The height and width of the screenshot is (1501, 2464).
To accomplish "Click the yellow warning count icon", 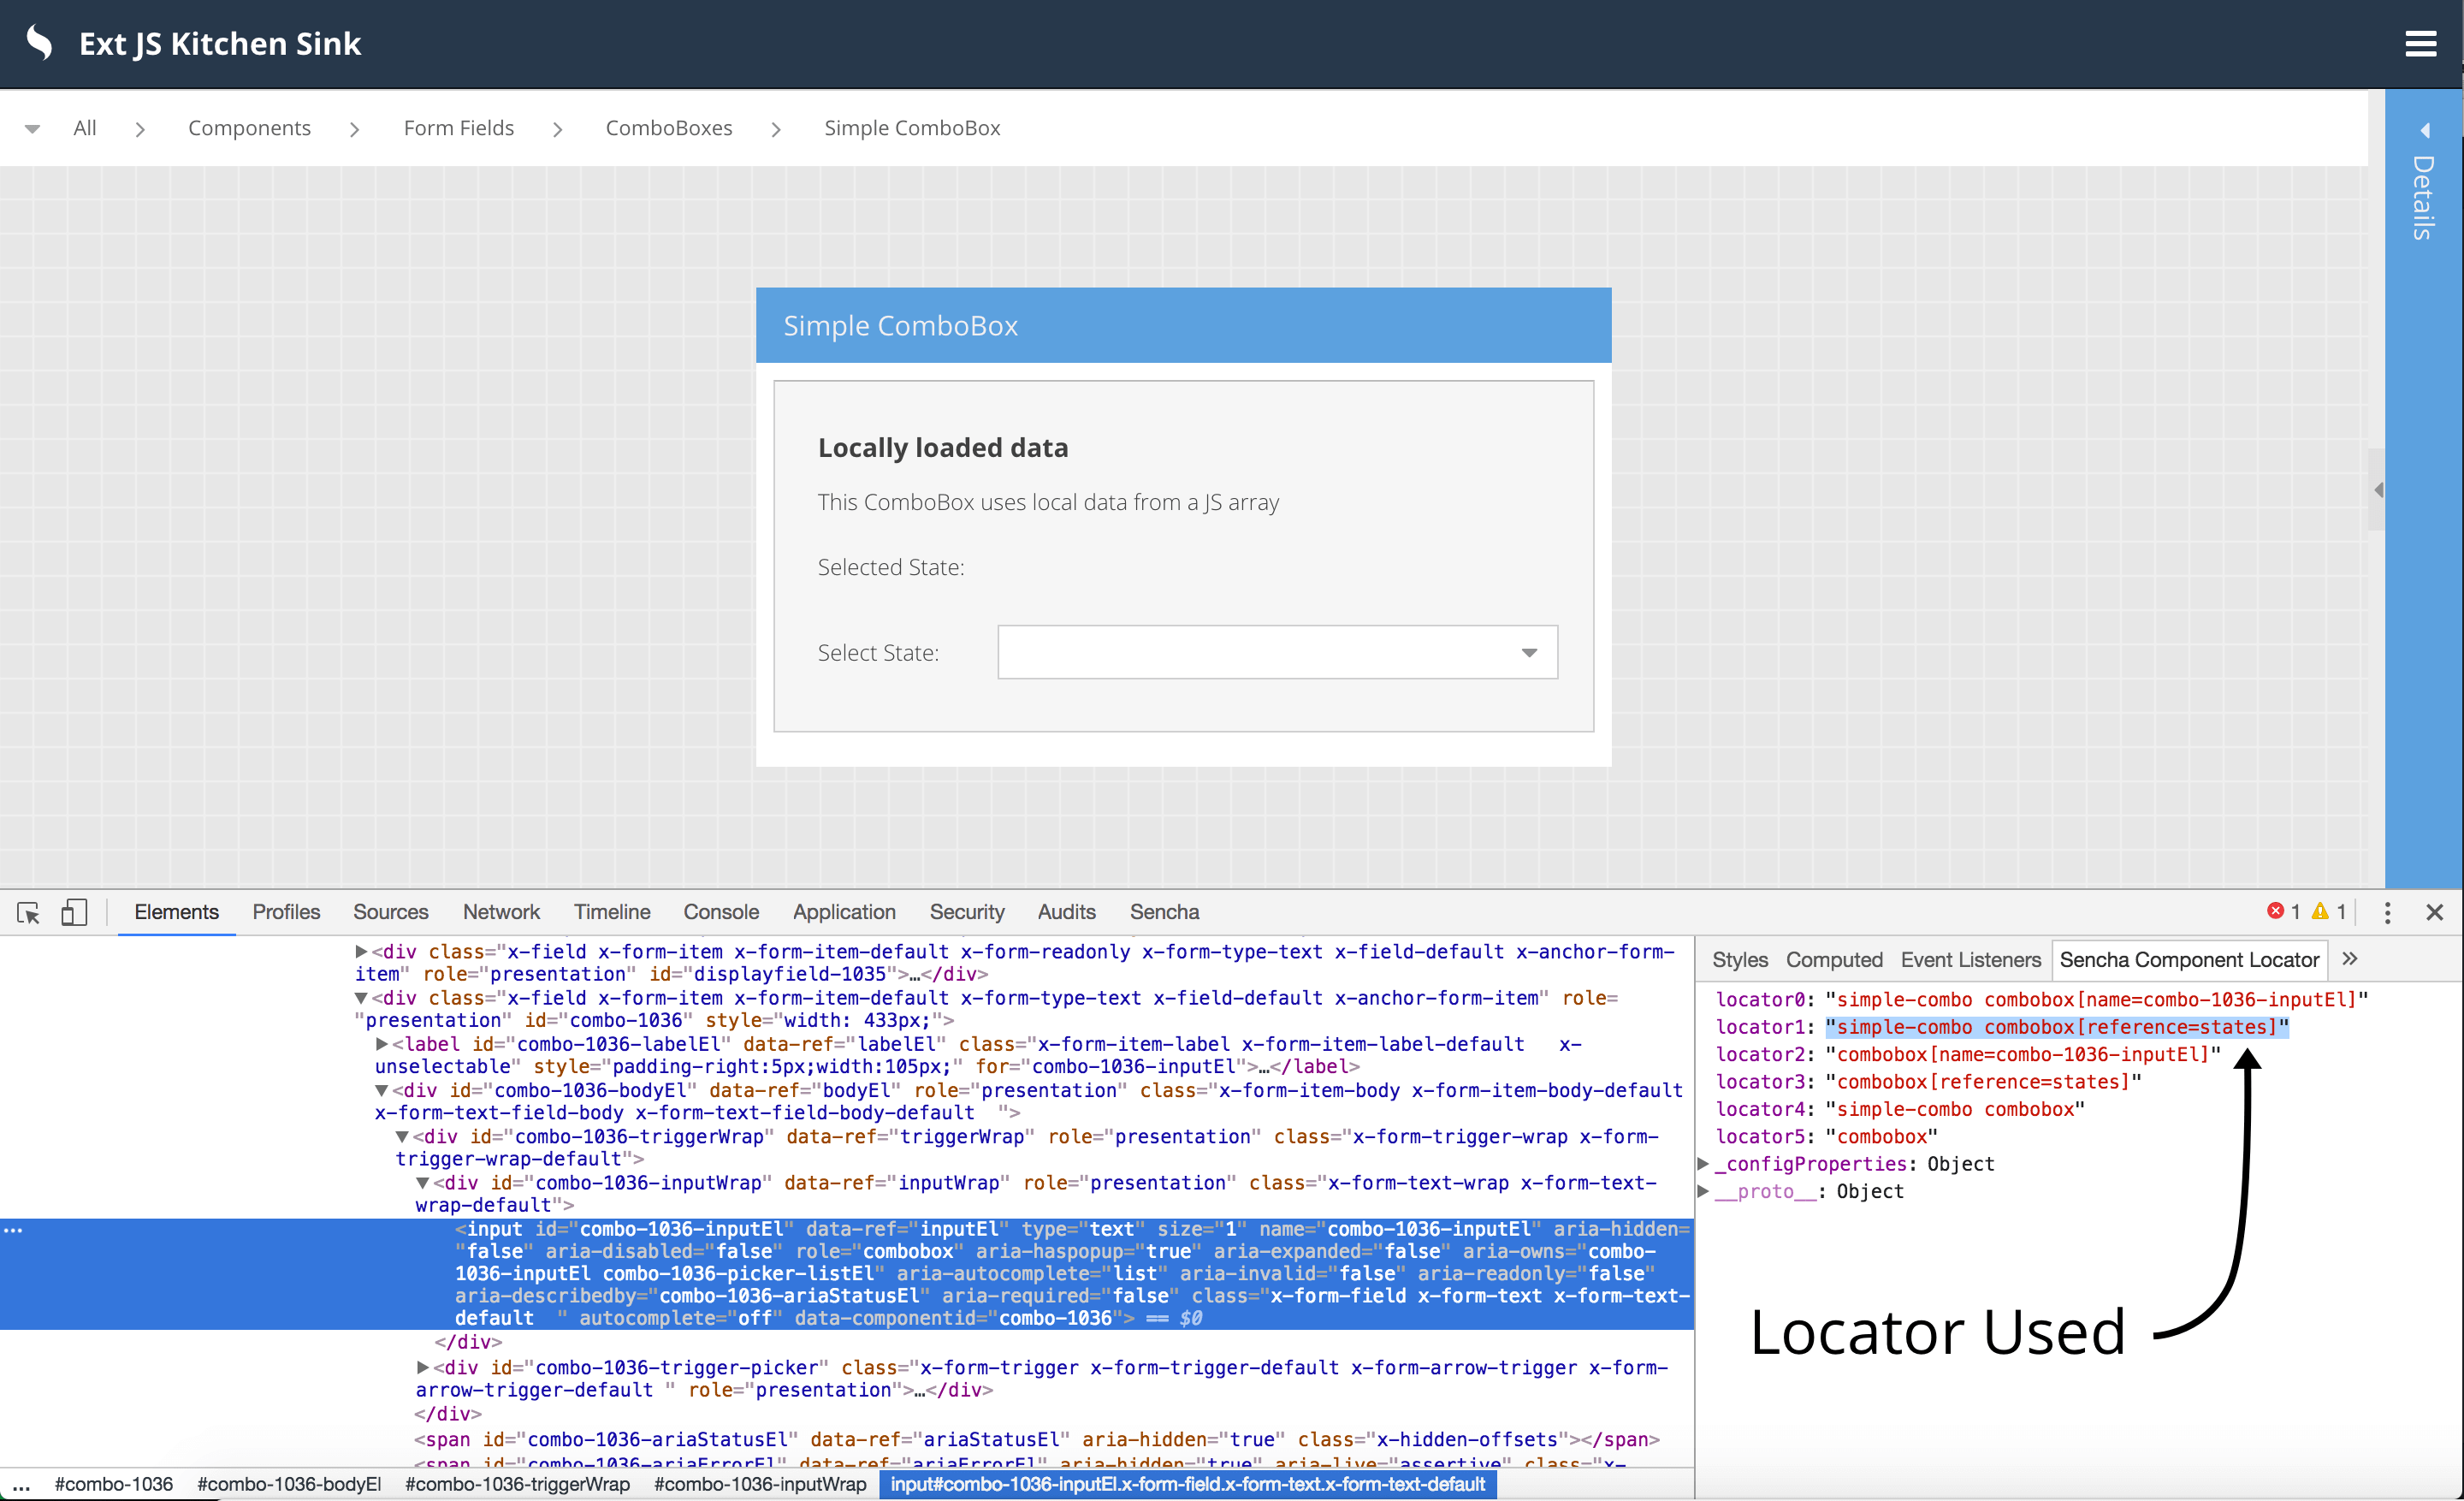I will [x=2320, y=911].
